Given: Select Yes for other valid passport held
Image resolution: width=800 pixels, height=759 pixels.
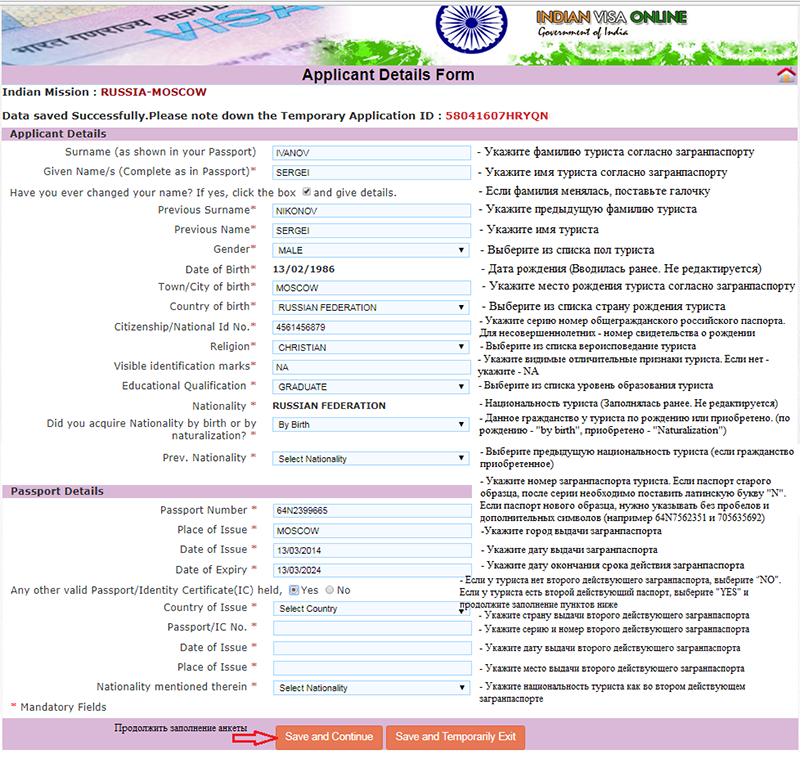Looking at the screenshot, I should pyautogui.click(x=293, y=590).
